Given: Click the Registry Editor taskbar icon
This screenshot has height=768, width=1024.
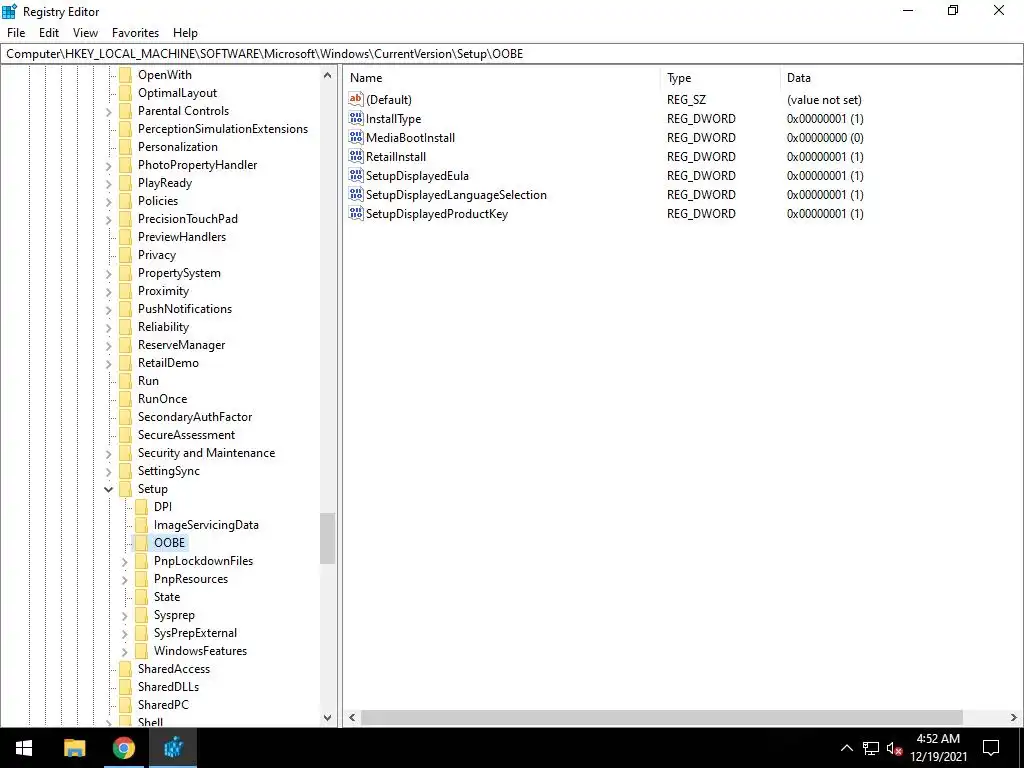Looking at the screenshot, I should tap(173, 748).
